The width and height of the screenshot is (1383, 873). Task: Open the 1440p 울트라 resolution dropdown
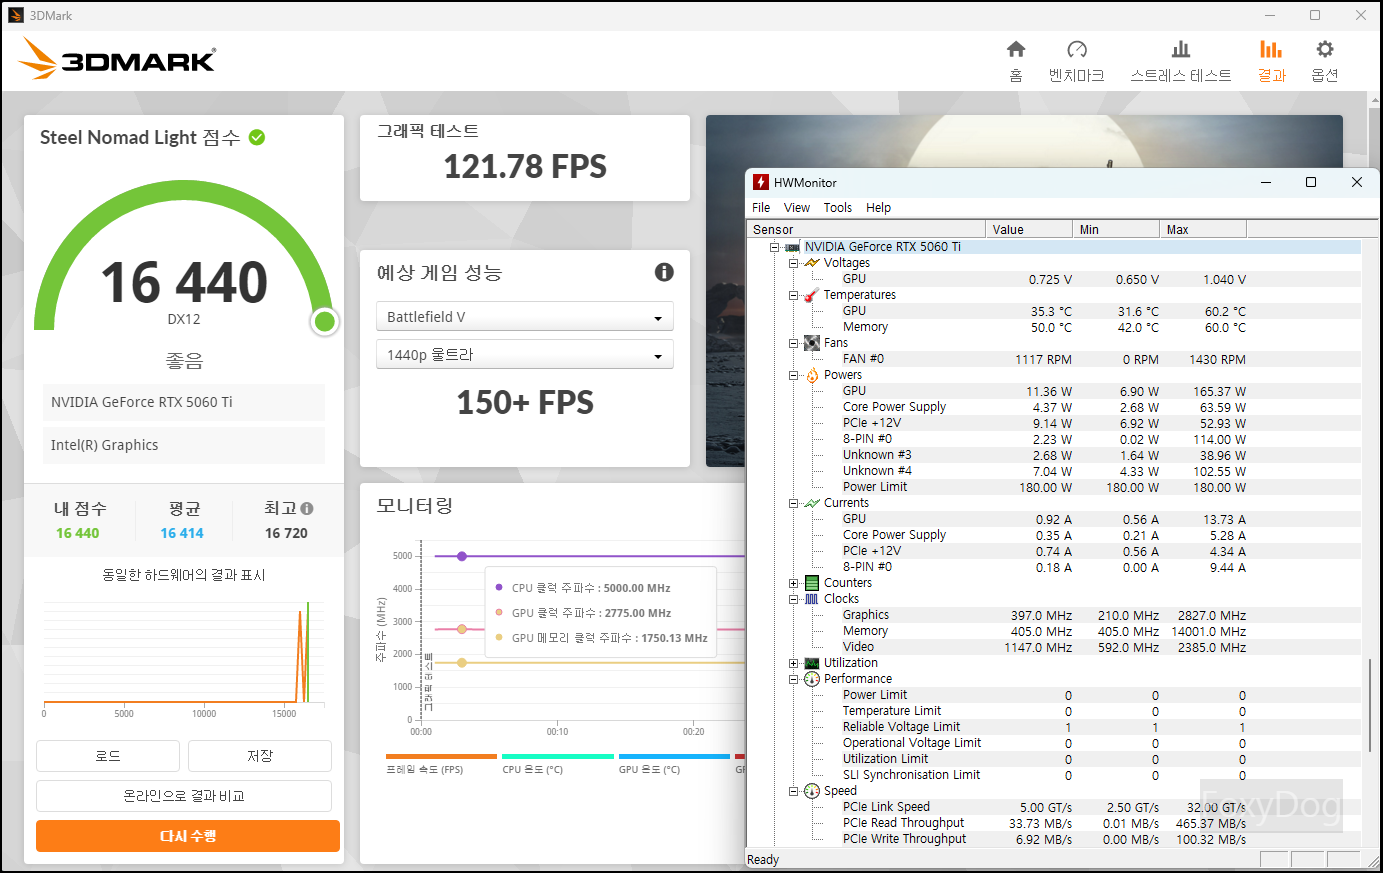[x=525, y=354]
